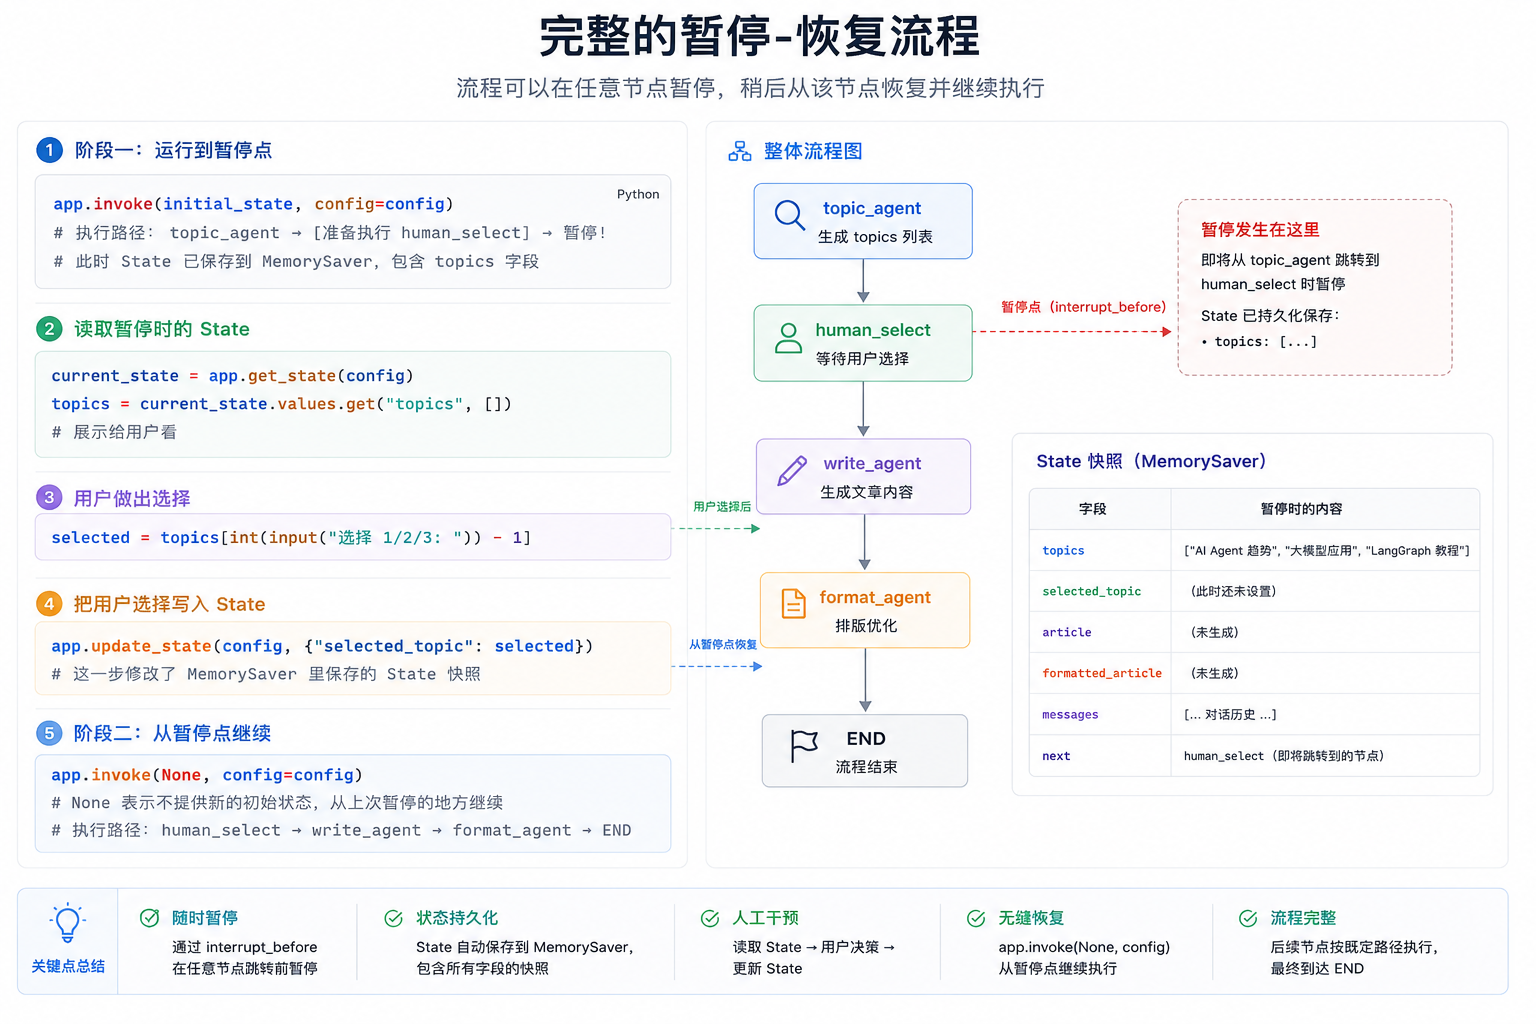Click the 用户做出选择 heading
The width and height of the screenshot is (1536, 1024).
(x=132, y=498)
